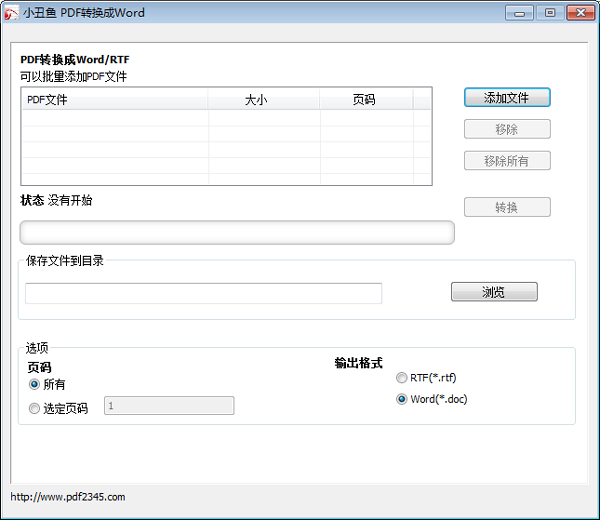Click the 页码 column header
Screen dimensions: 600x520
coord(366,99)
